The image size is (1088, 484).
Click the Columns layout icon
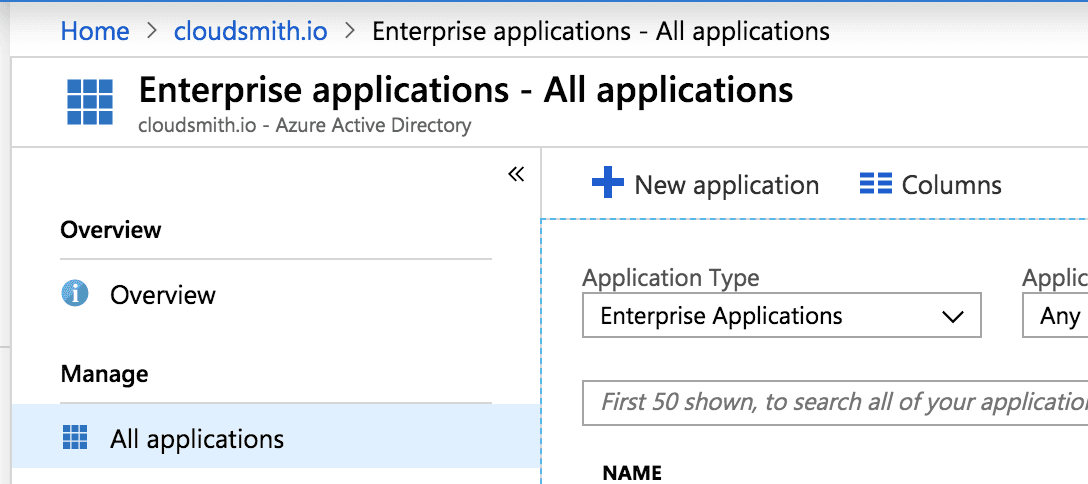coord(875,184)
